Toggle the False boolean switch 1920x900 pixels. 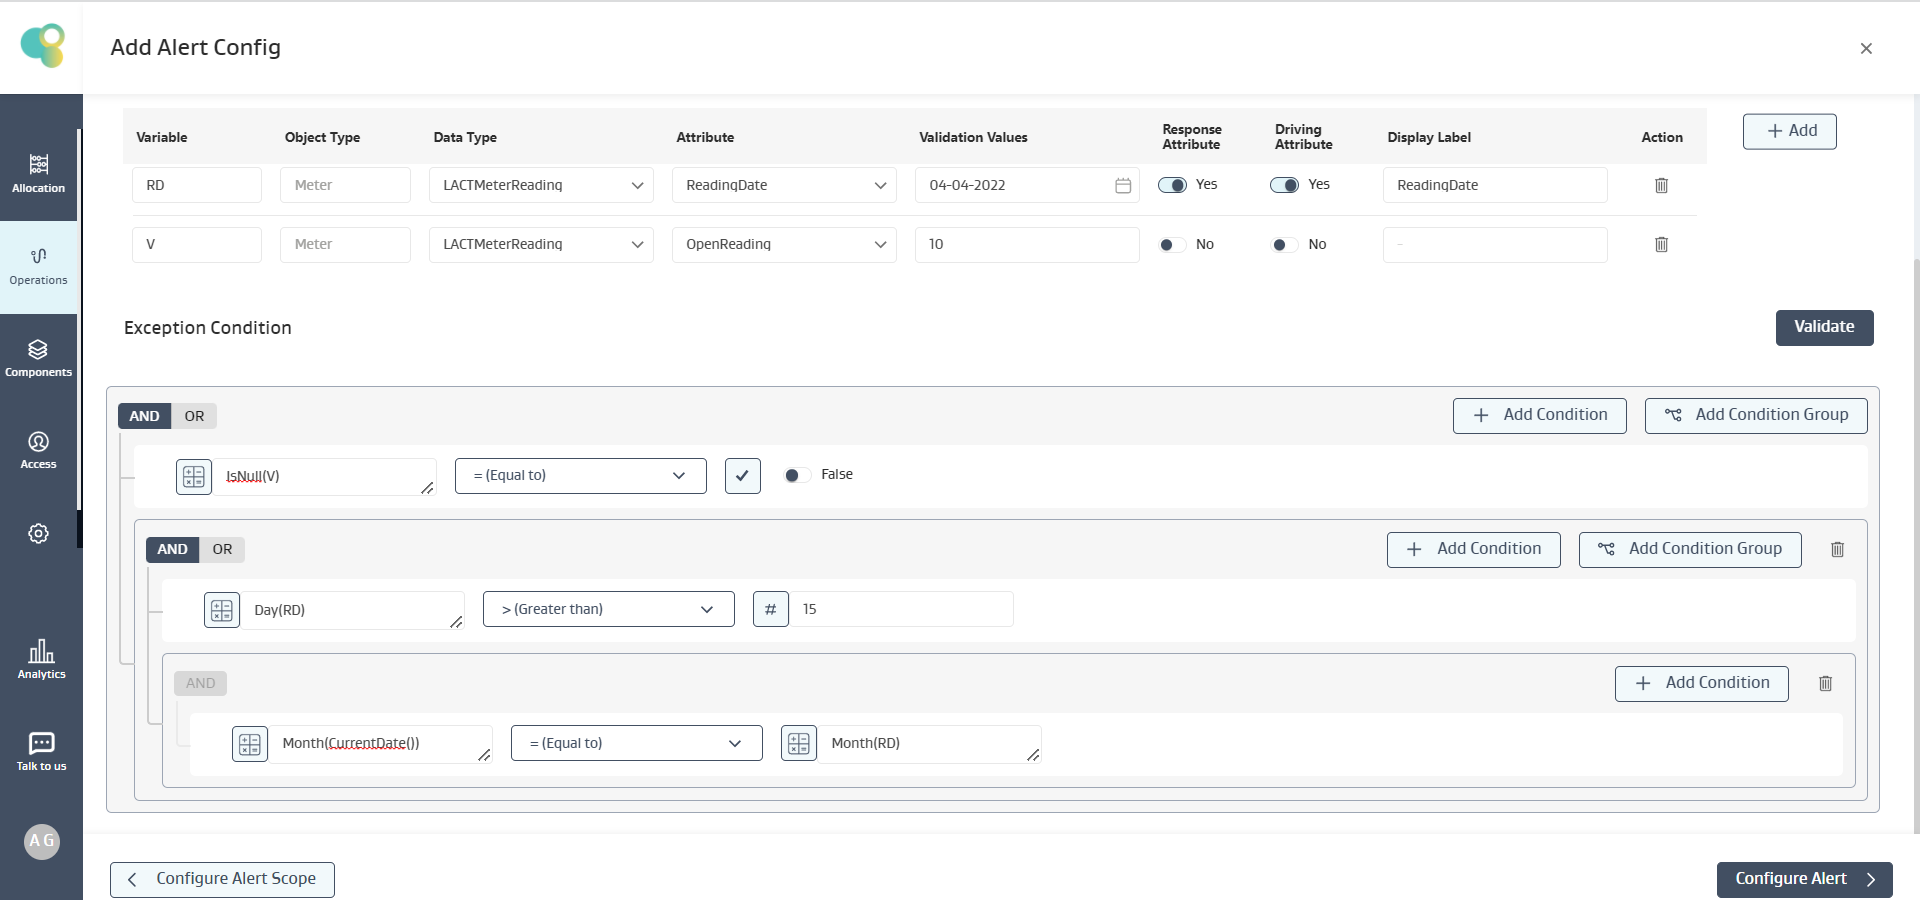(x=797, y=475)
